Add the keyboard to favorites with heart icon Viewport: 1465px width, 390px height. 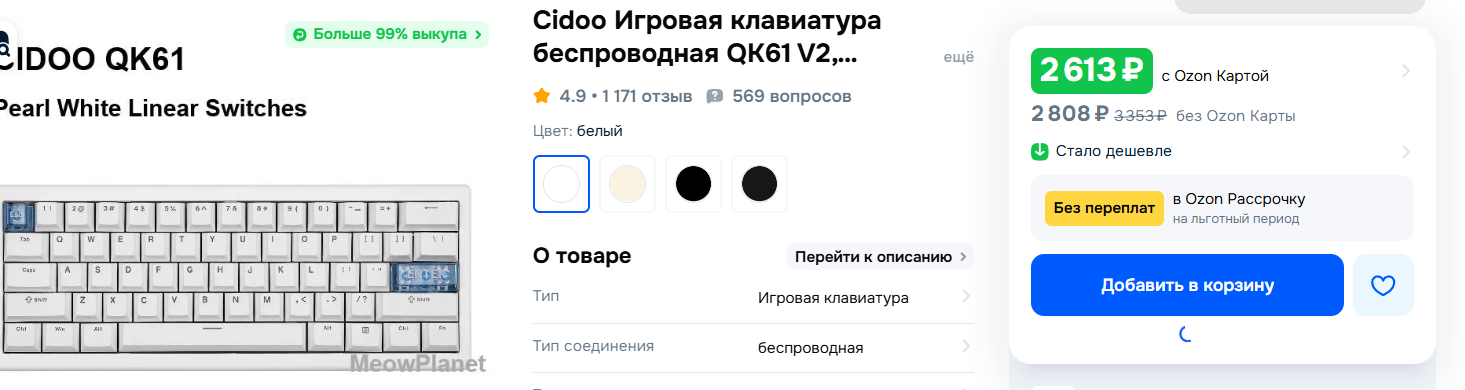tap(1383, 285)
